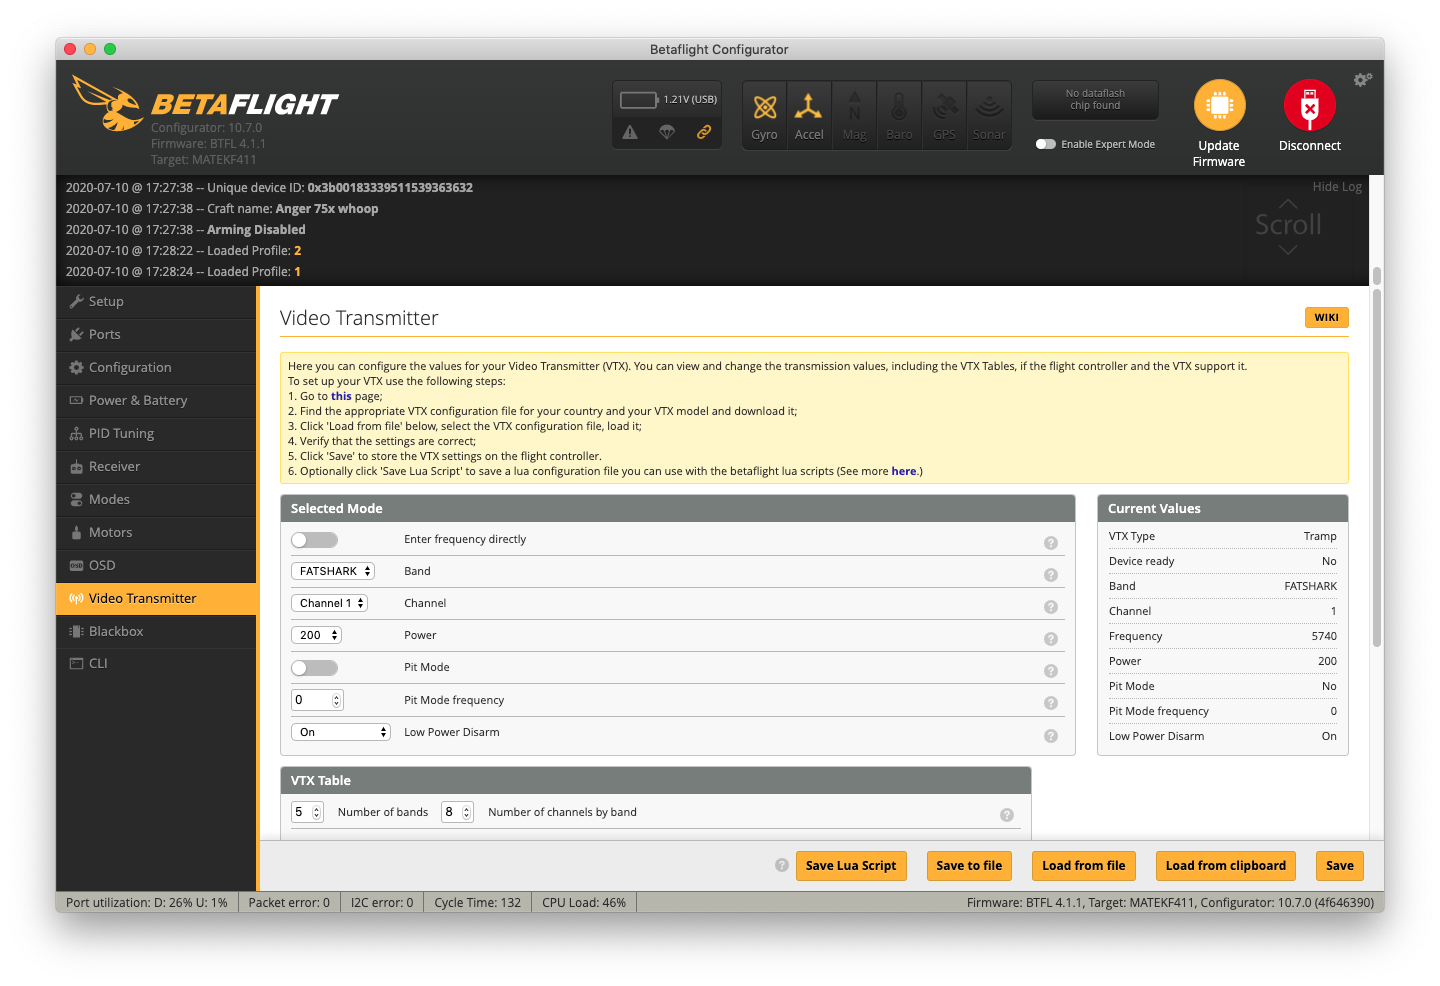Image resolution: width=1440 pixels, height=986 pixels.
Task: Open the settings gear in top corner
Action: 1362,80
